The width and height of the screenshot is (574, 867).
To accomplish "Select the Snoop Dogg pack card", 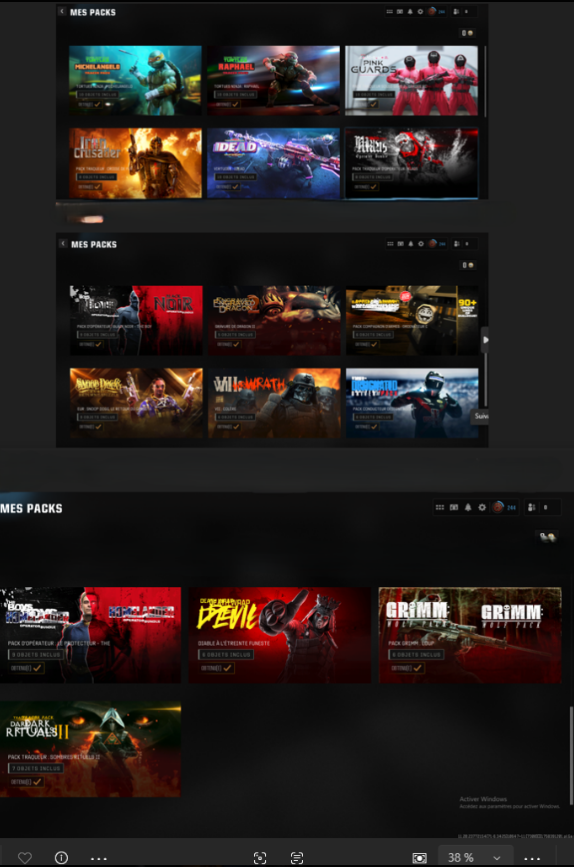I will pos(136,403).
